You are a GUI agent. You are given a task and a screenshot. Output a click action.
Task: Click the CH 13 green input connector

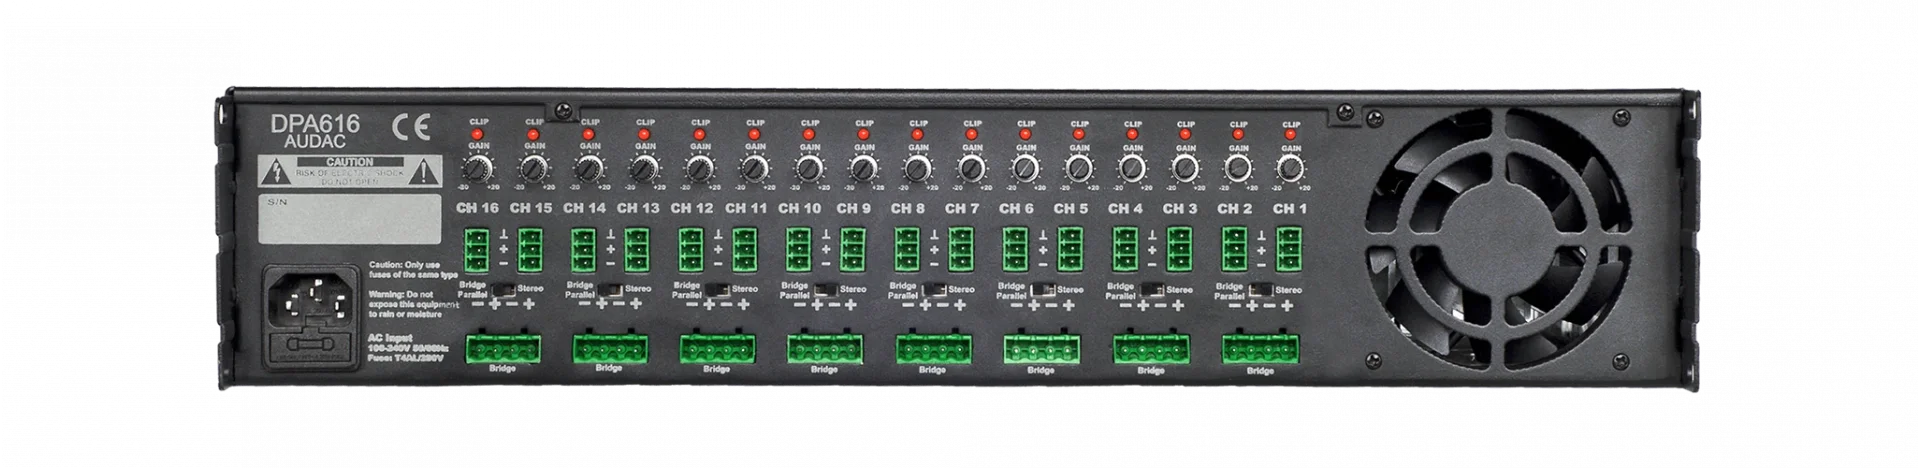tap(637, 250)
